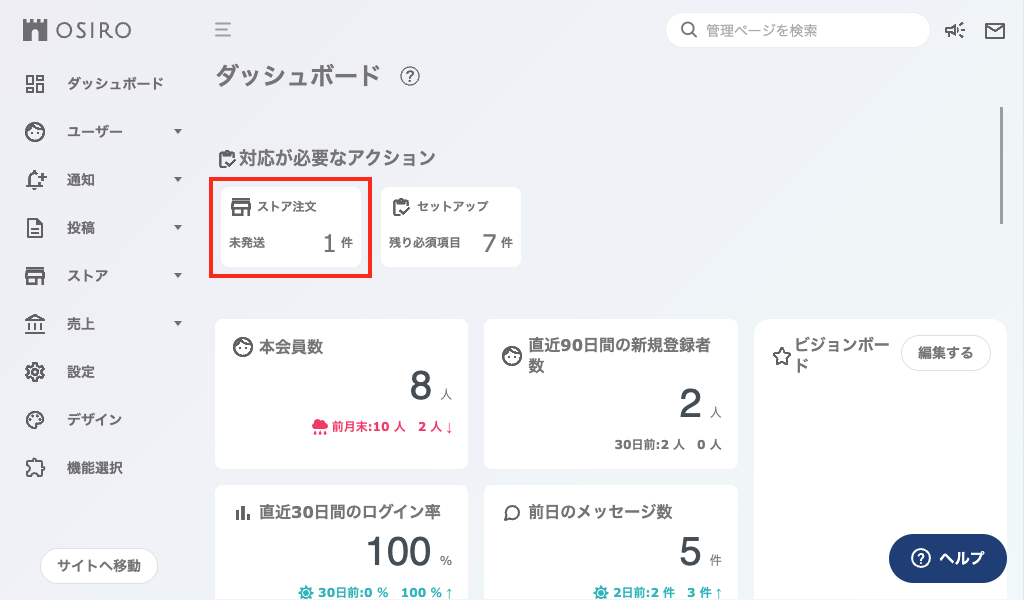Click the 機能選択 puzzle icon in sidebar
The width and height of the screenshot is (1024, 600).
pyautogui.click(x=35, y=468)
